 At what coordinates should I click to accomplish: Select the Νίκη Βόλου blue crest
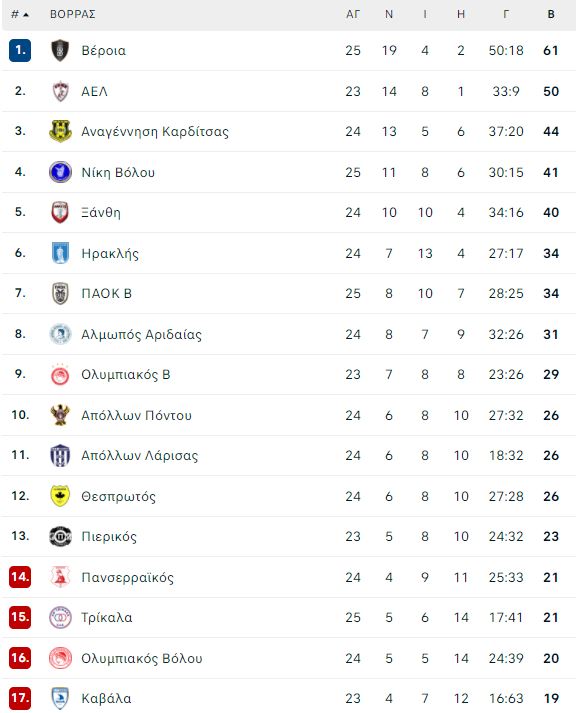click(60, 172)
